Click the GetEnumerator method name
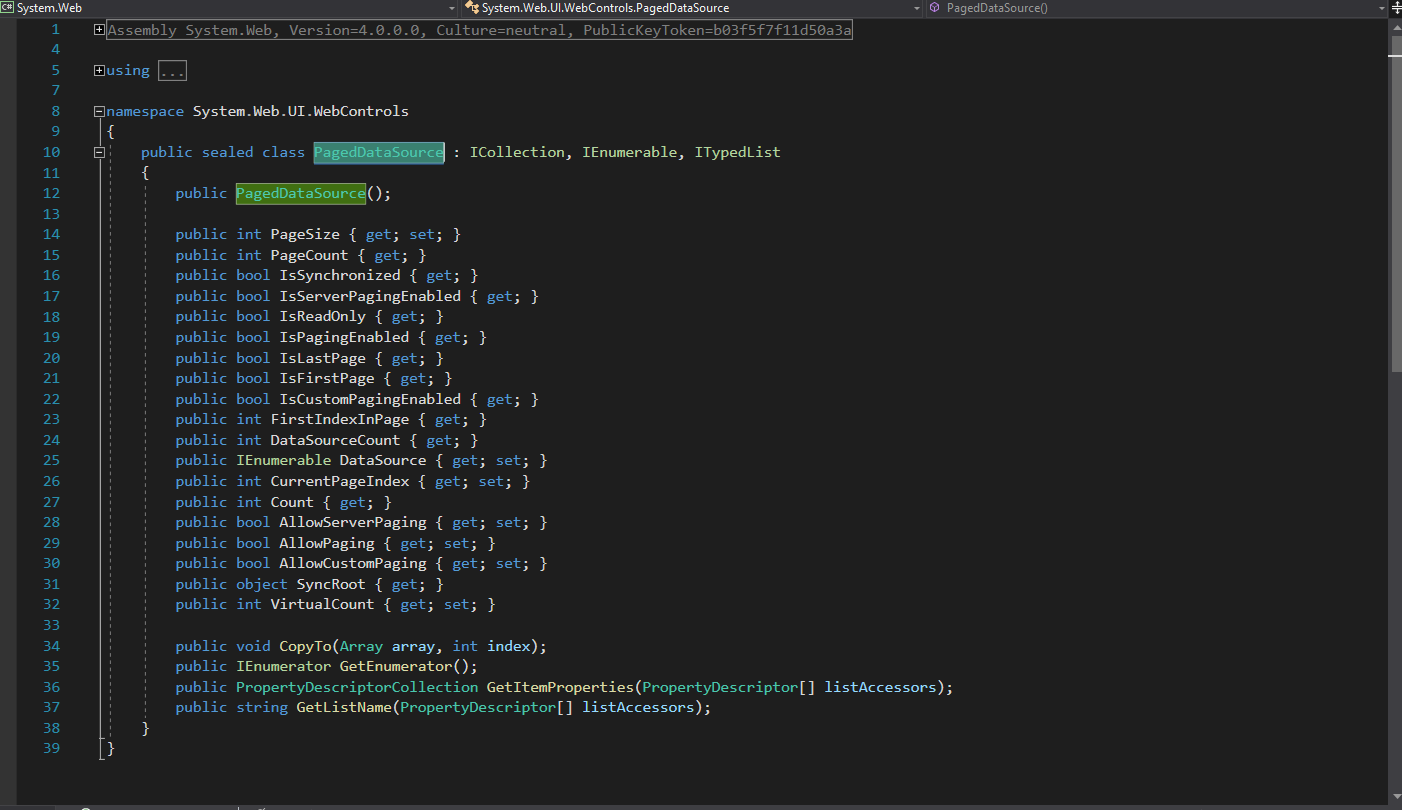Image resolution: width=1402 pixels, height=810 pixels. coord(396,666)
